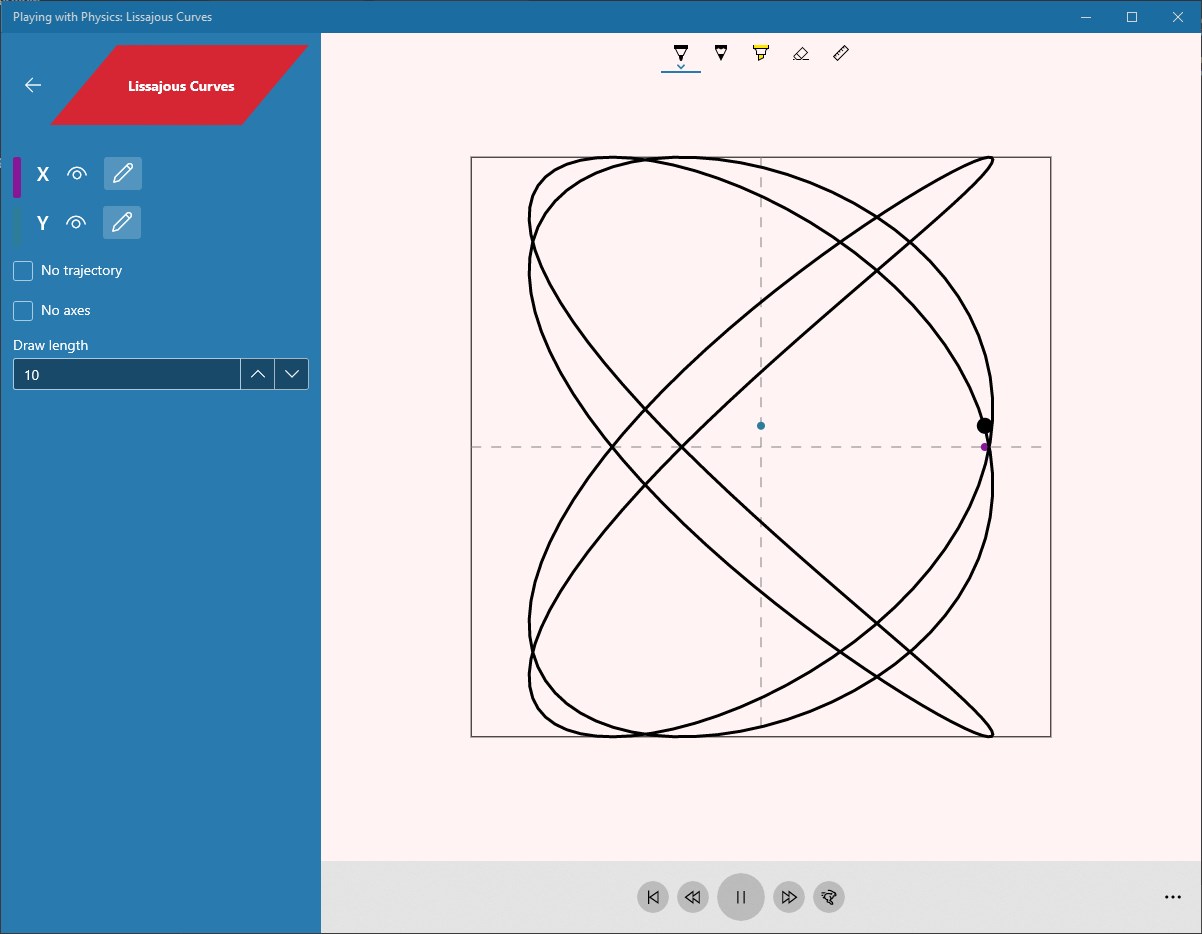Screen dimensions: 1202x934
Task: Click the teal Y color bar
Action: point(17,226)
